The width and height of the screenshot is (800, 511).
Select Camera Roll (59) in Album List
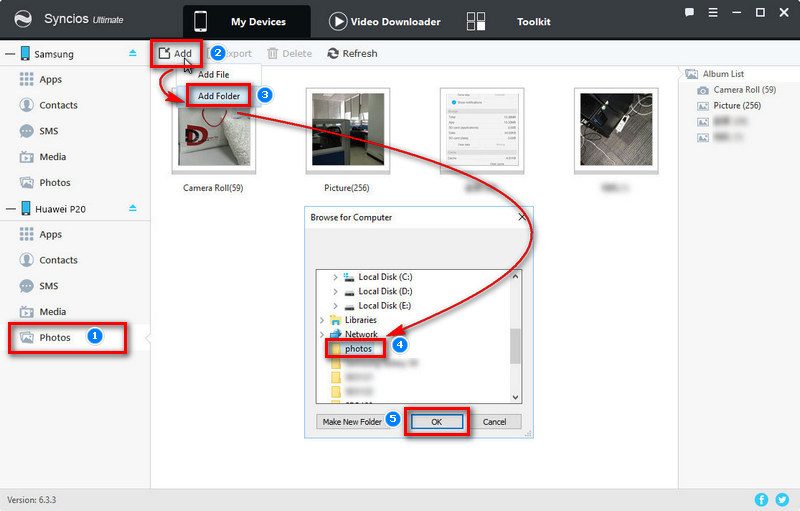[744, 90]
